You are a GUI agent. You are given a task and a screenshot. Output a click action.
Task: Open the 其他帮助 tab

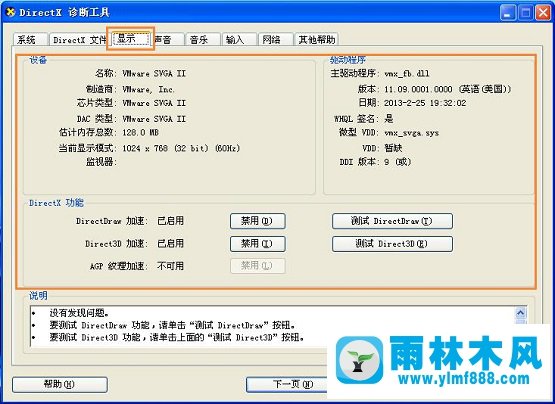point(316,39)
